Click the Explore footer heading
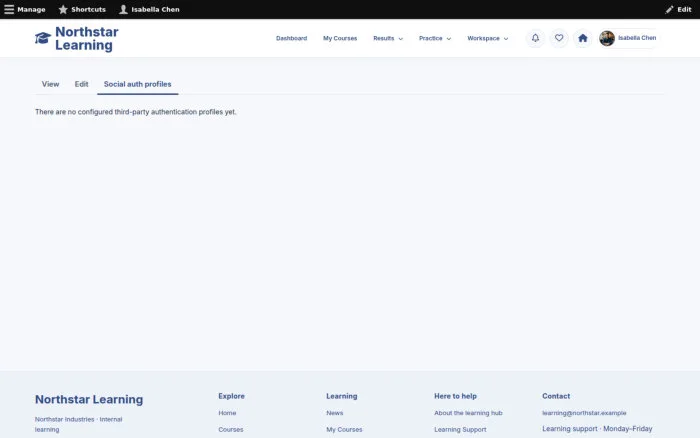The height and width of the screenshot is (438, 700). pos(231,396)
